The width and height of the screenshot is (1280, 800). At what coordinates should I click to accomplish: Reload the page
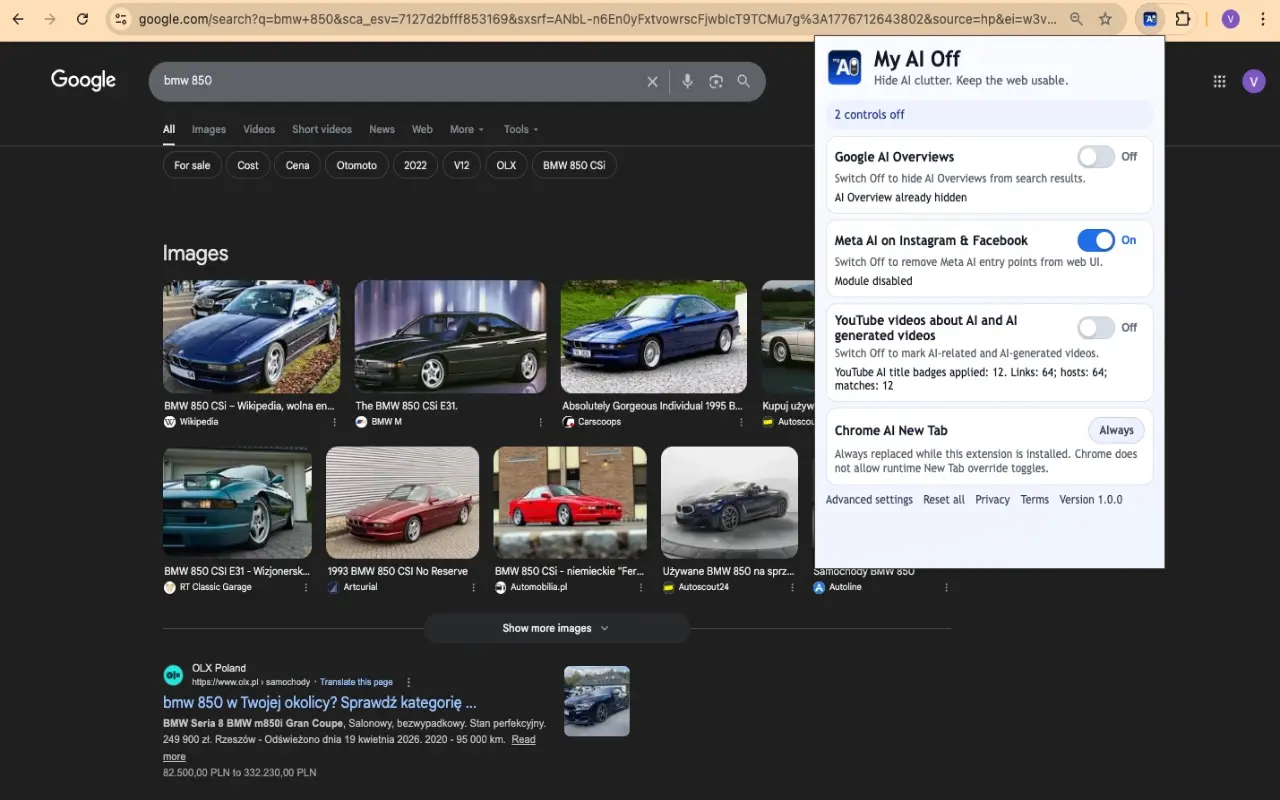[x=82, y=19]
